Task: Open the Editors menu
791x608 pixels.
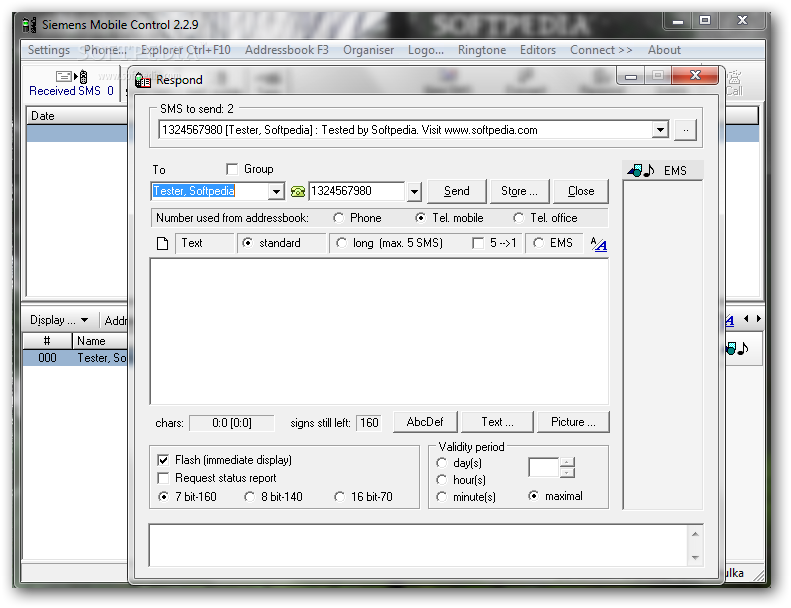Action: click(538, 50)
